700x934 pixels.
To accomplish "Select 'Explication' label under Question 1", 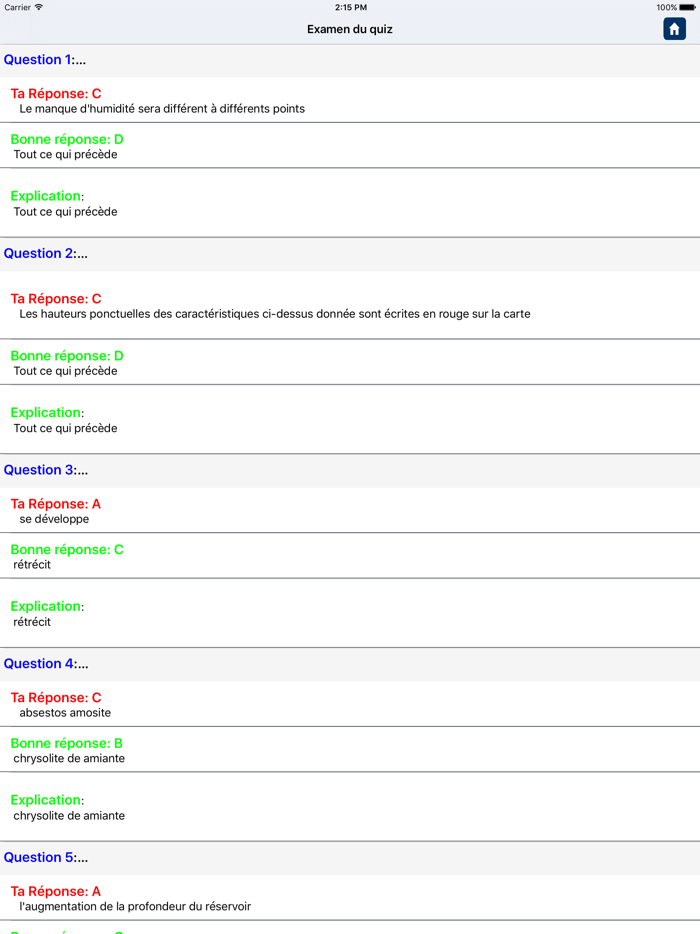I will pos(47,196).
